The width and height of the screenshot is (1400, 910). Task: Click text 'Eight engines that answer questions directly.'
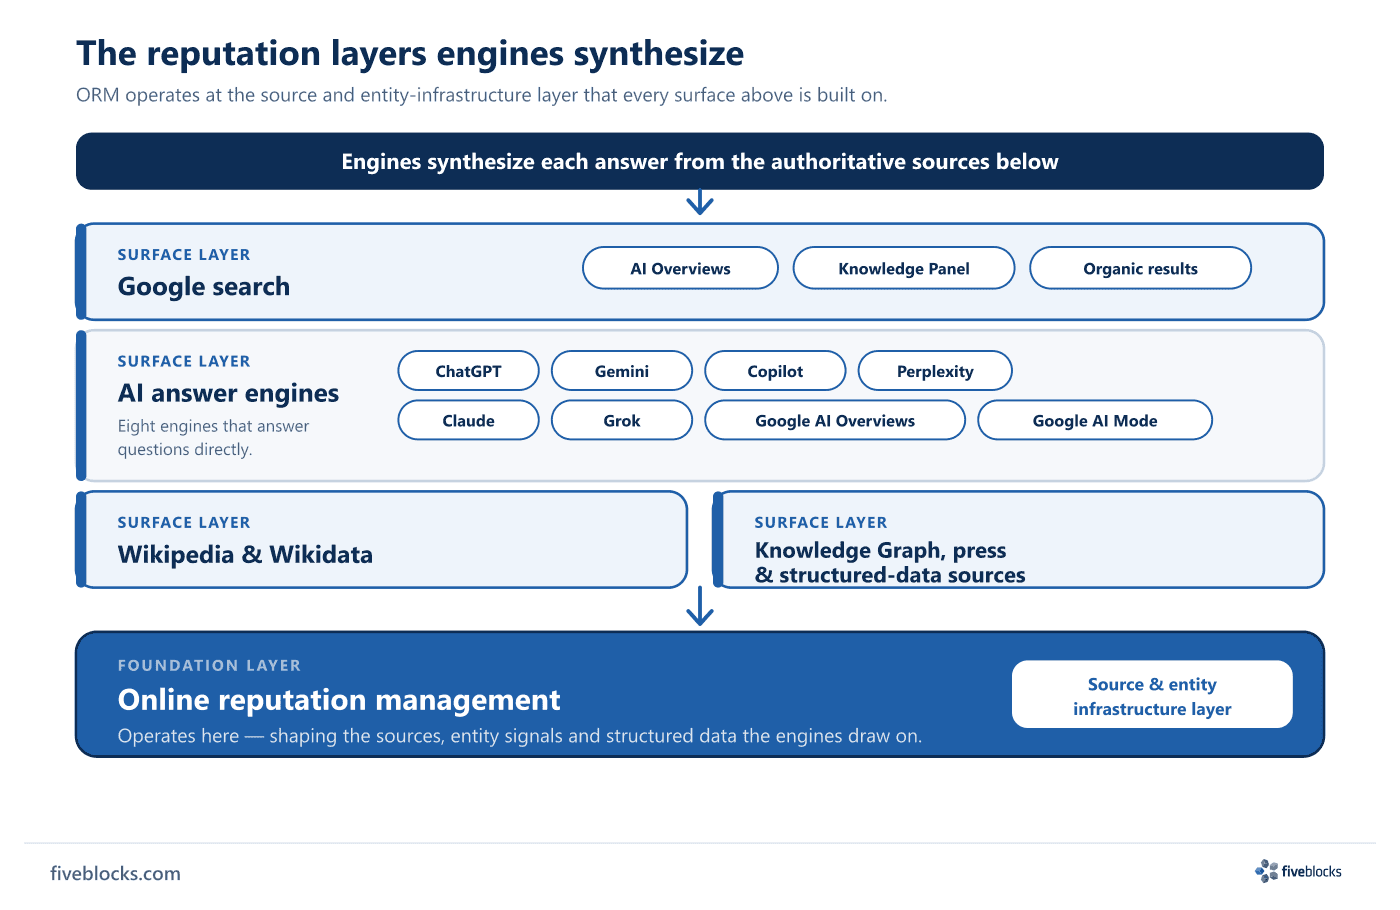214,438
